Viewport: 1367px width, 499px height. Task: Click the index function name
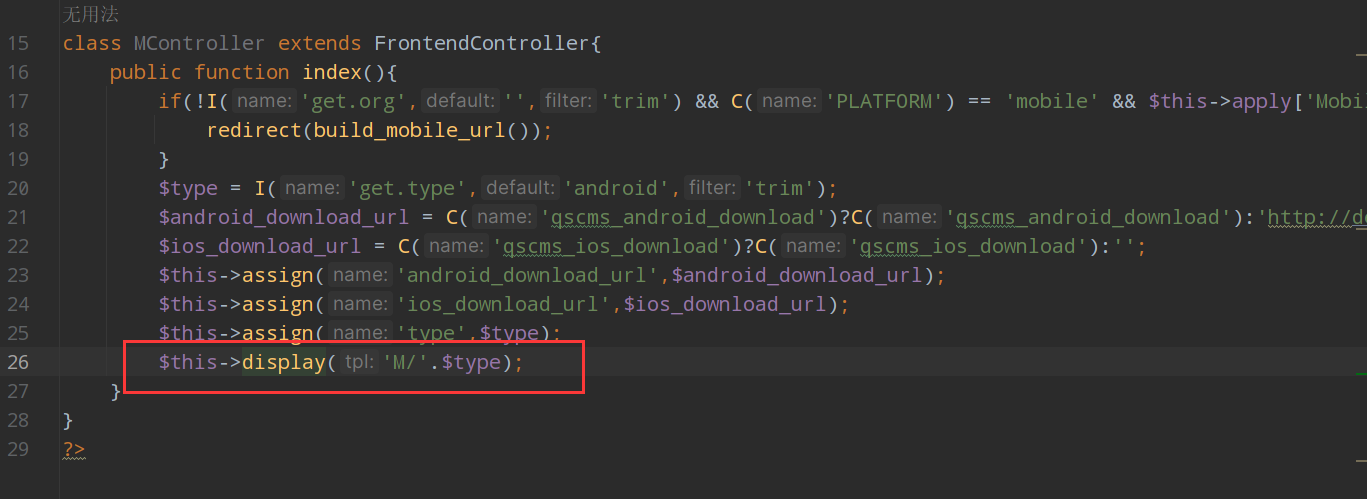click(333, 72)
